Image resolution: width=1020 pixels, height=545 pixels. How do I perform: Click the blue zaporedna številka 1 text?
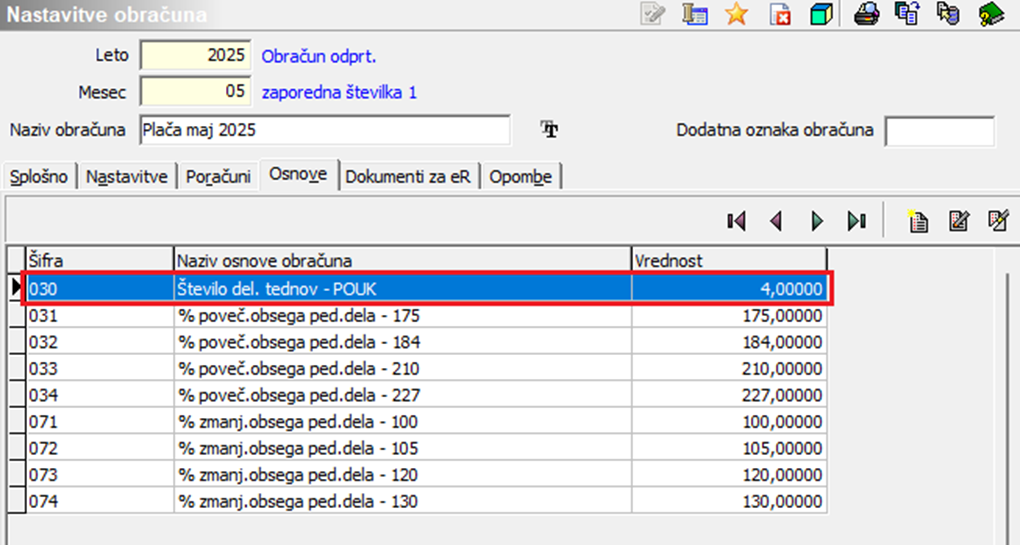click(x=339, y=92)
